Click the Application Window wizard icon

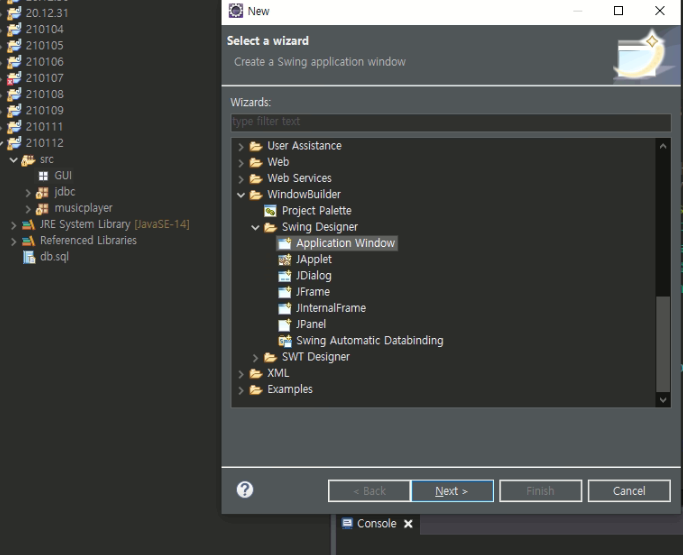click(284, 243)
